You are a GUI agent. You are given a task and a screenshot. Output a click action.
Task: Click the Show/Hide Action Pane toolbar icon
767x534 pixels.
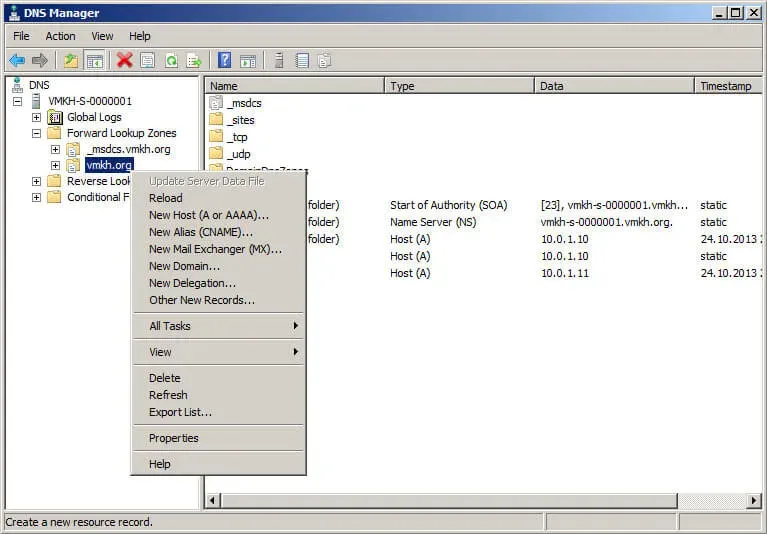(248, 61)
